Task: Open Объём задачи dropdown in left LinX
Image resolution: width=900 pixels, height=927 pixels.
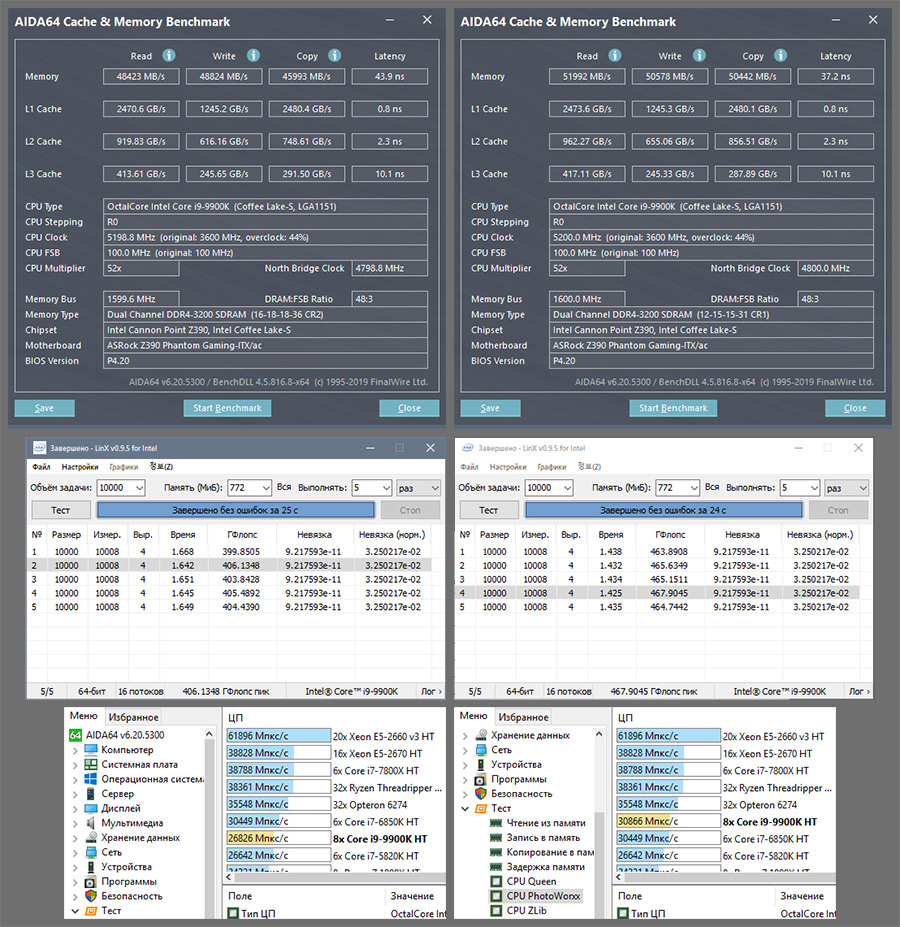Action: tap(139, 488)
